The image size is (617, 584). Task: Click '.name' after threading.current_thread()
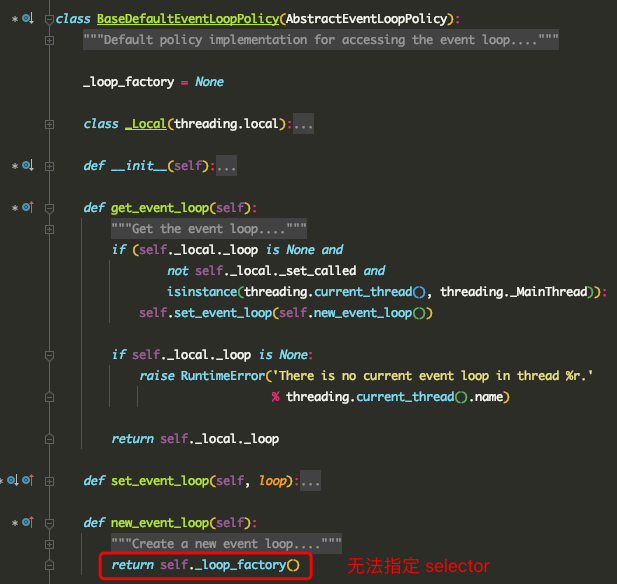pyautogui.click(x=485, y=396)
